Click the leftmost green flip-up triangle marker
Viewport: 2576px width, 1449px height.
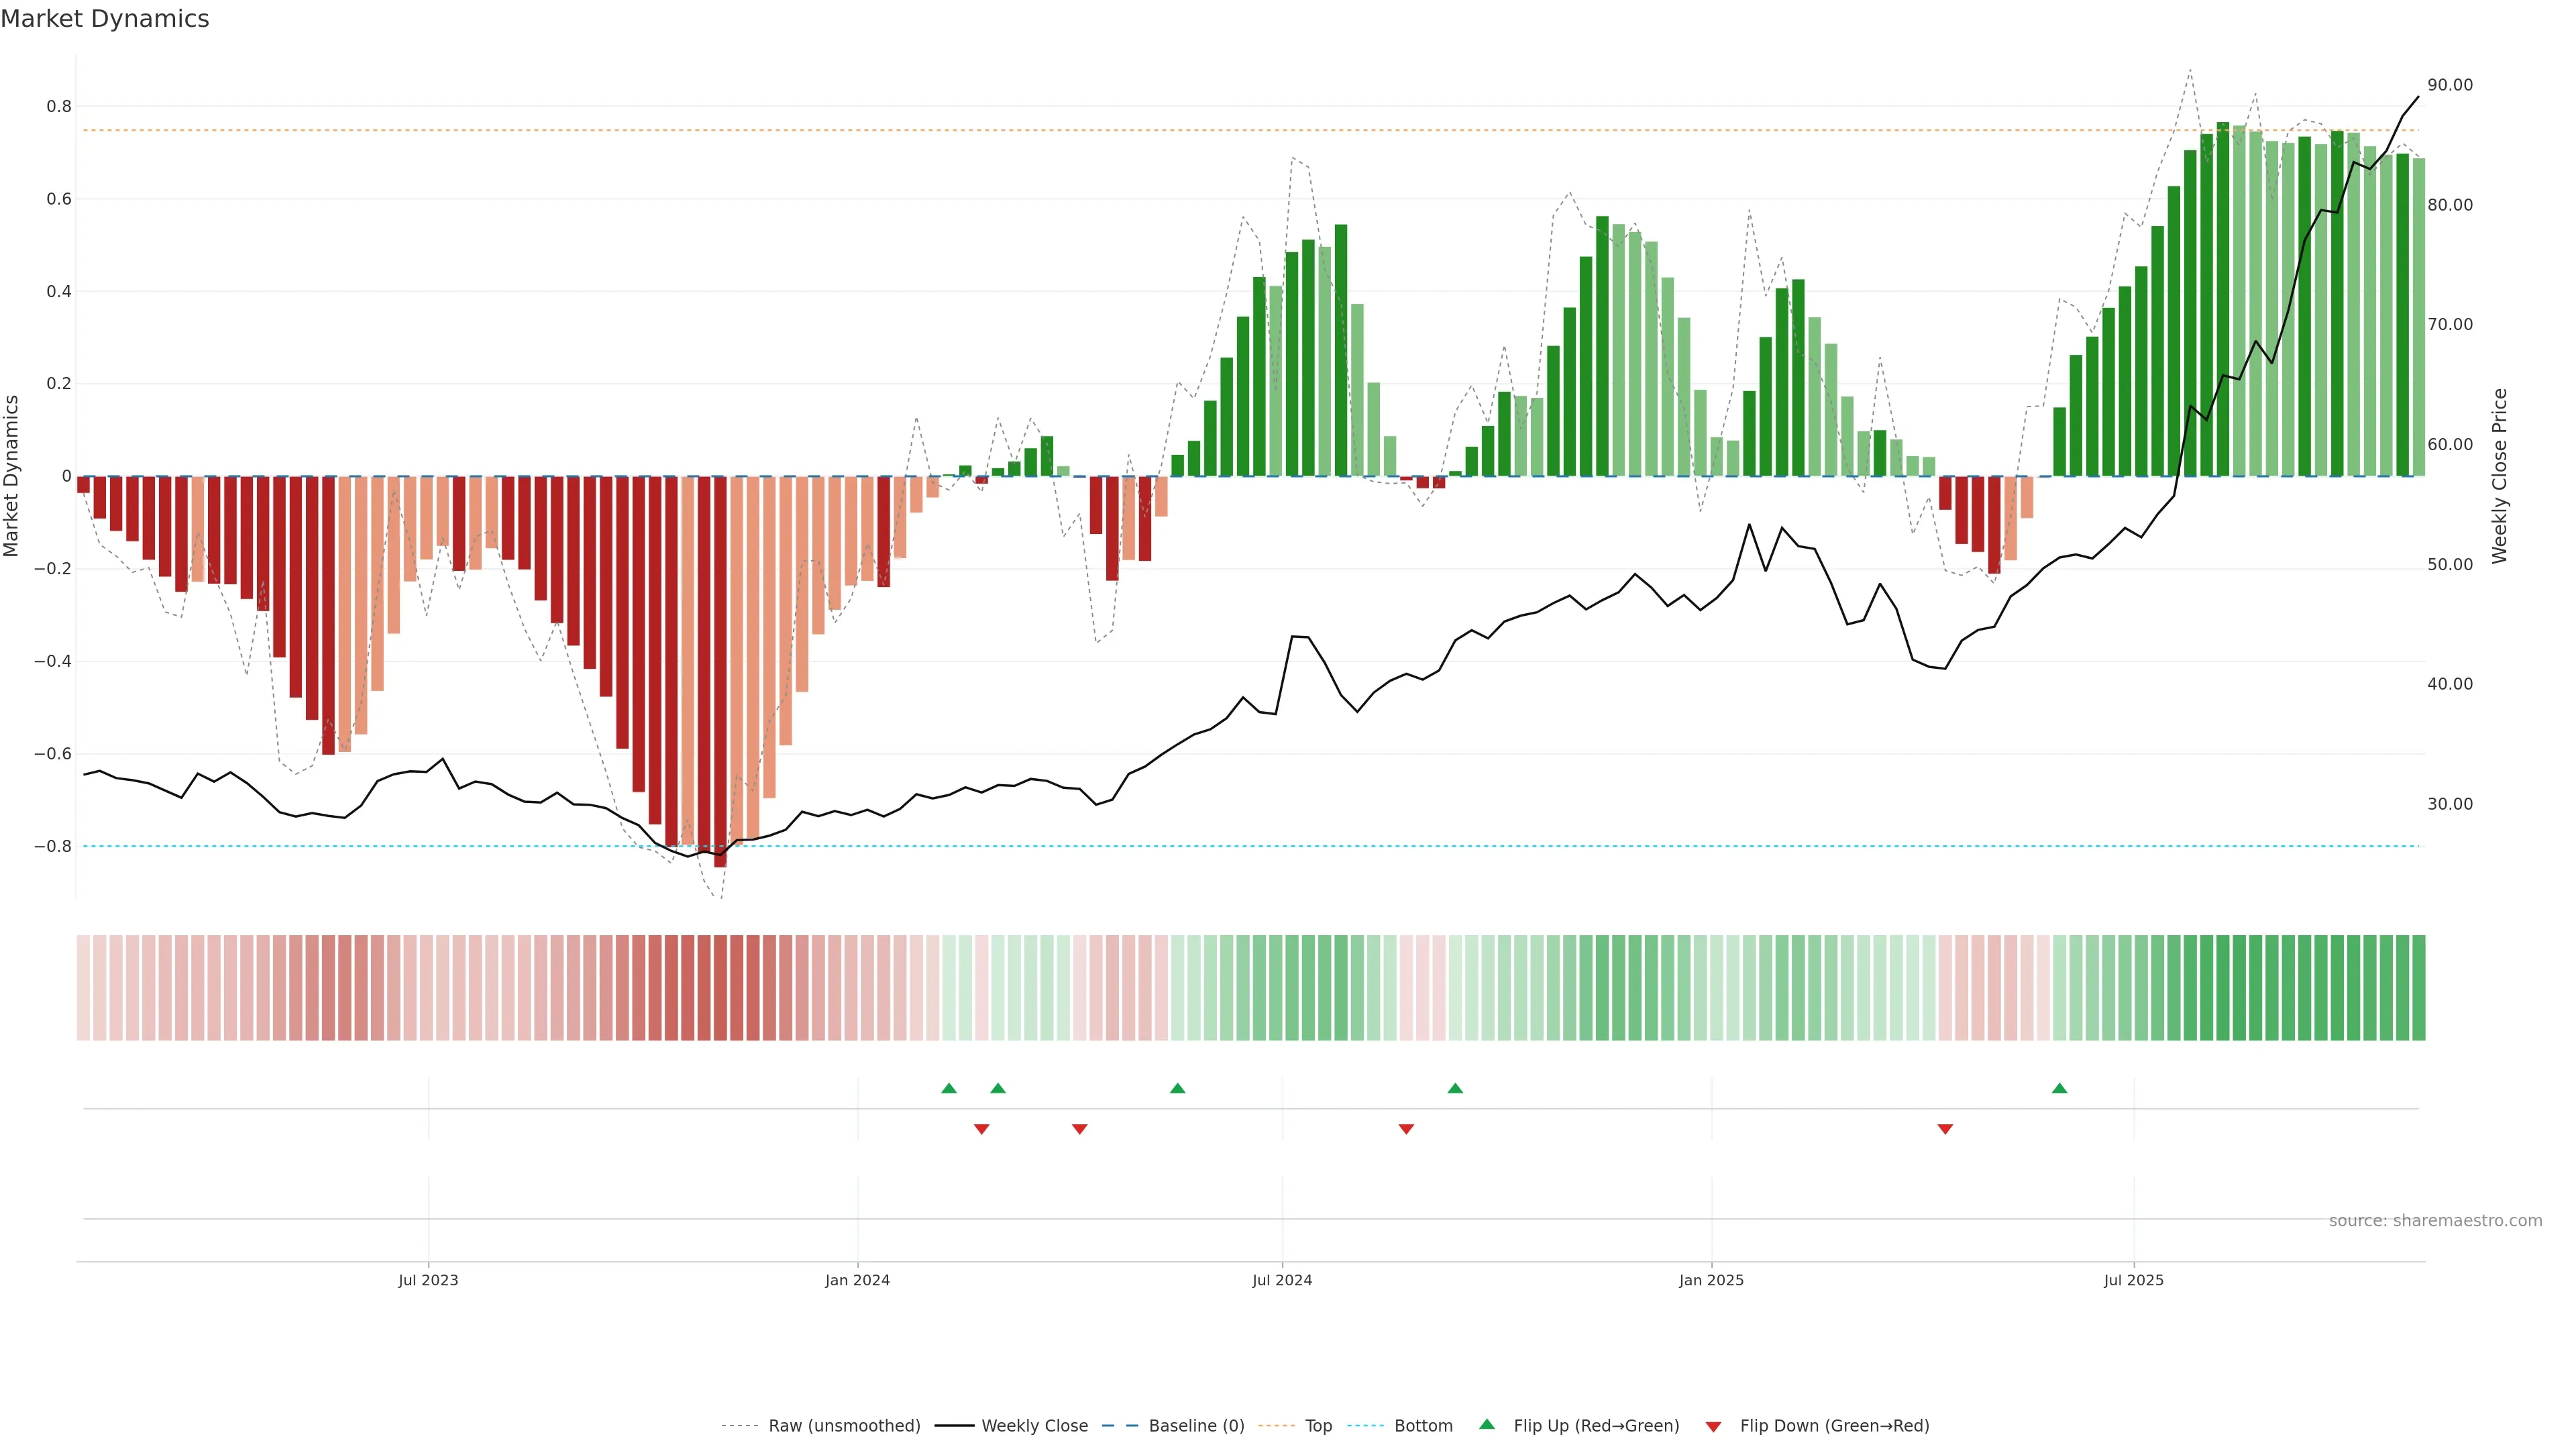[949, 1088]
